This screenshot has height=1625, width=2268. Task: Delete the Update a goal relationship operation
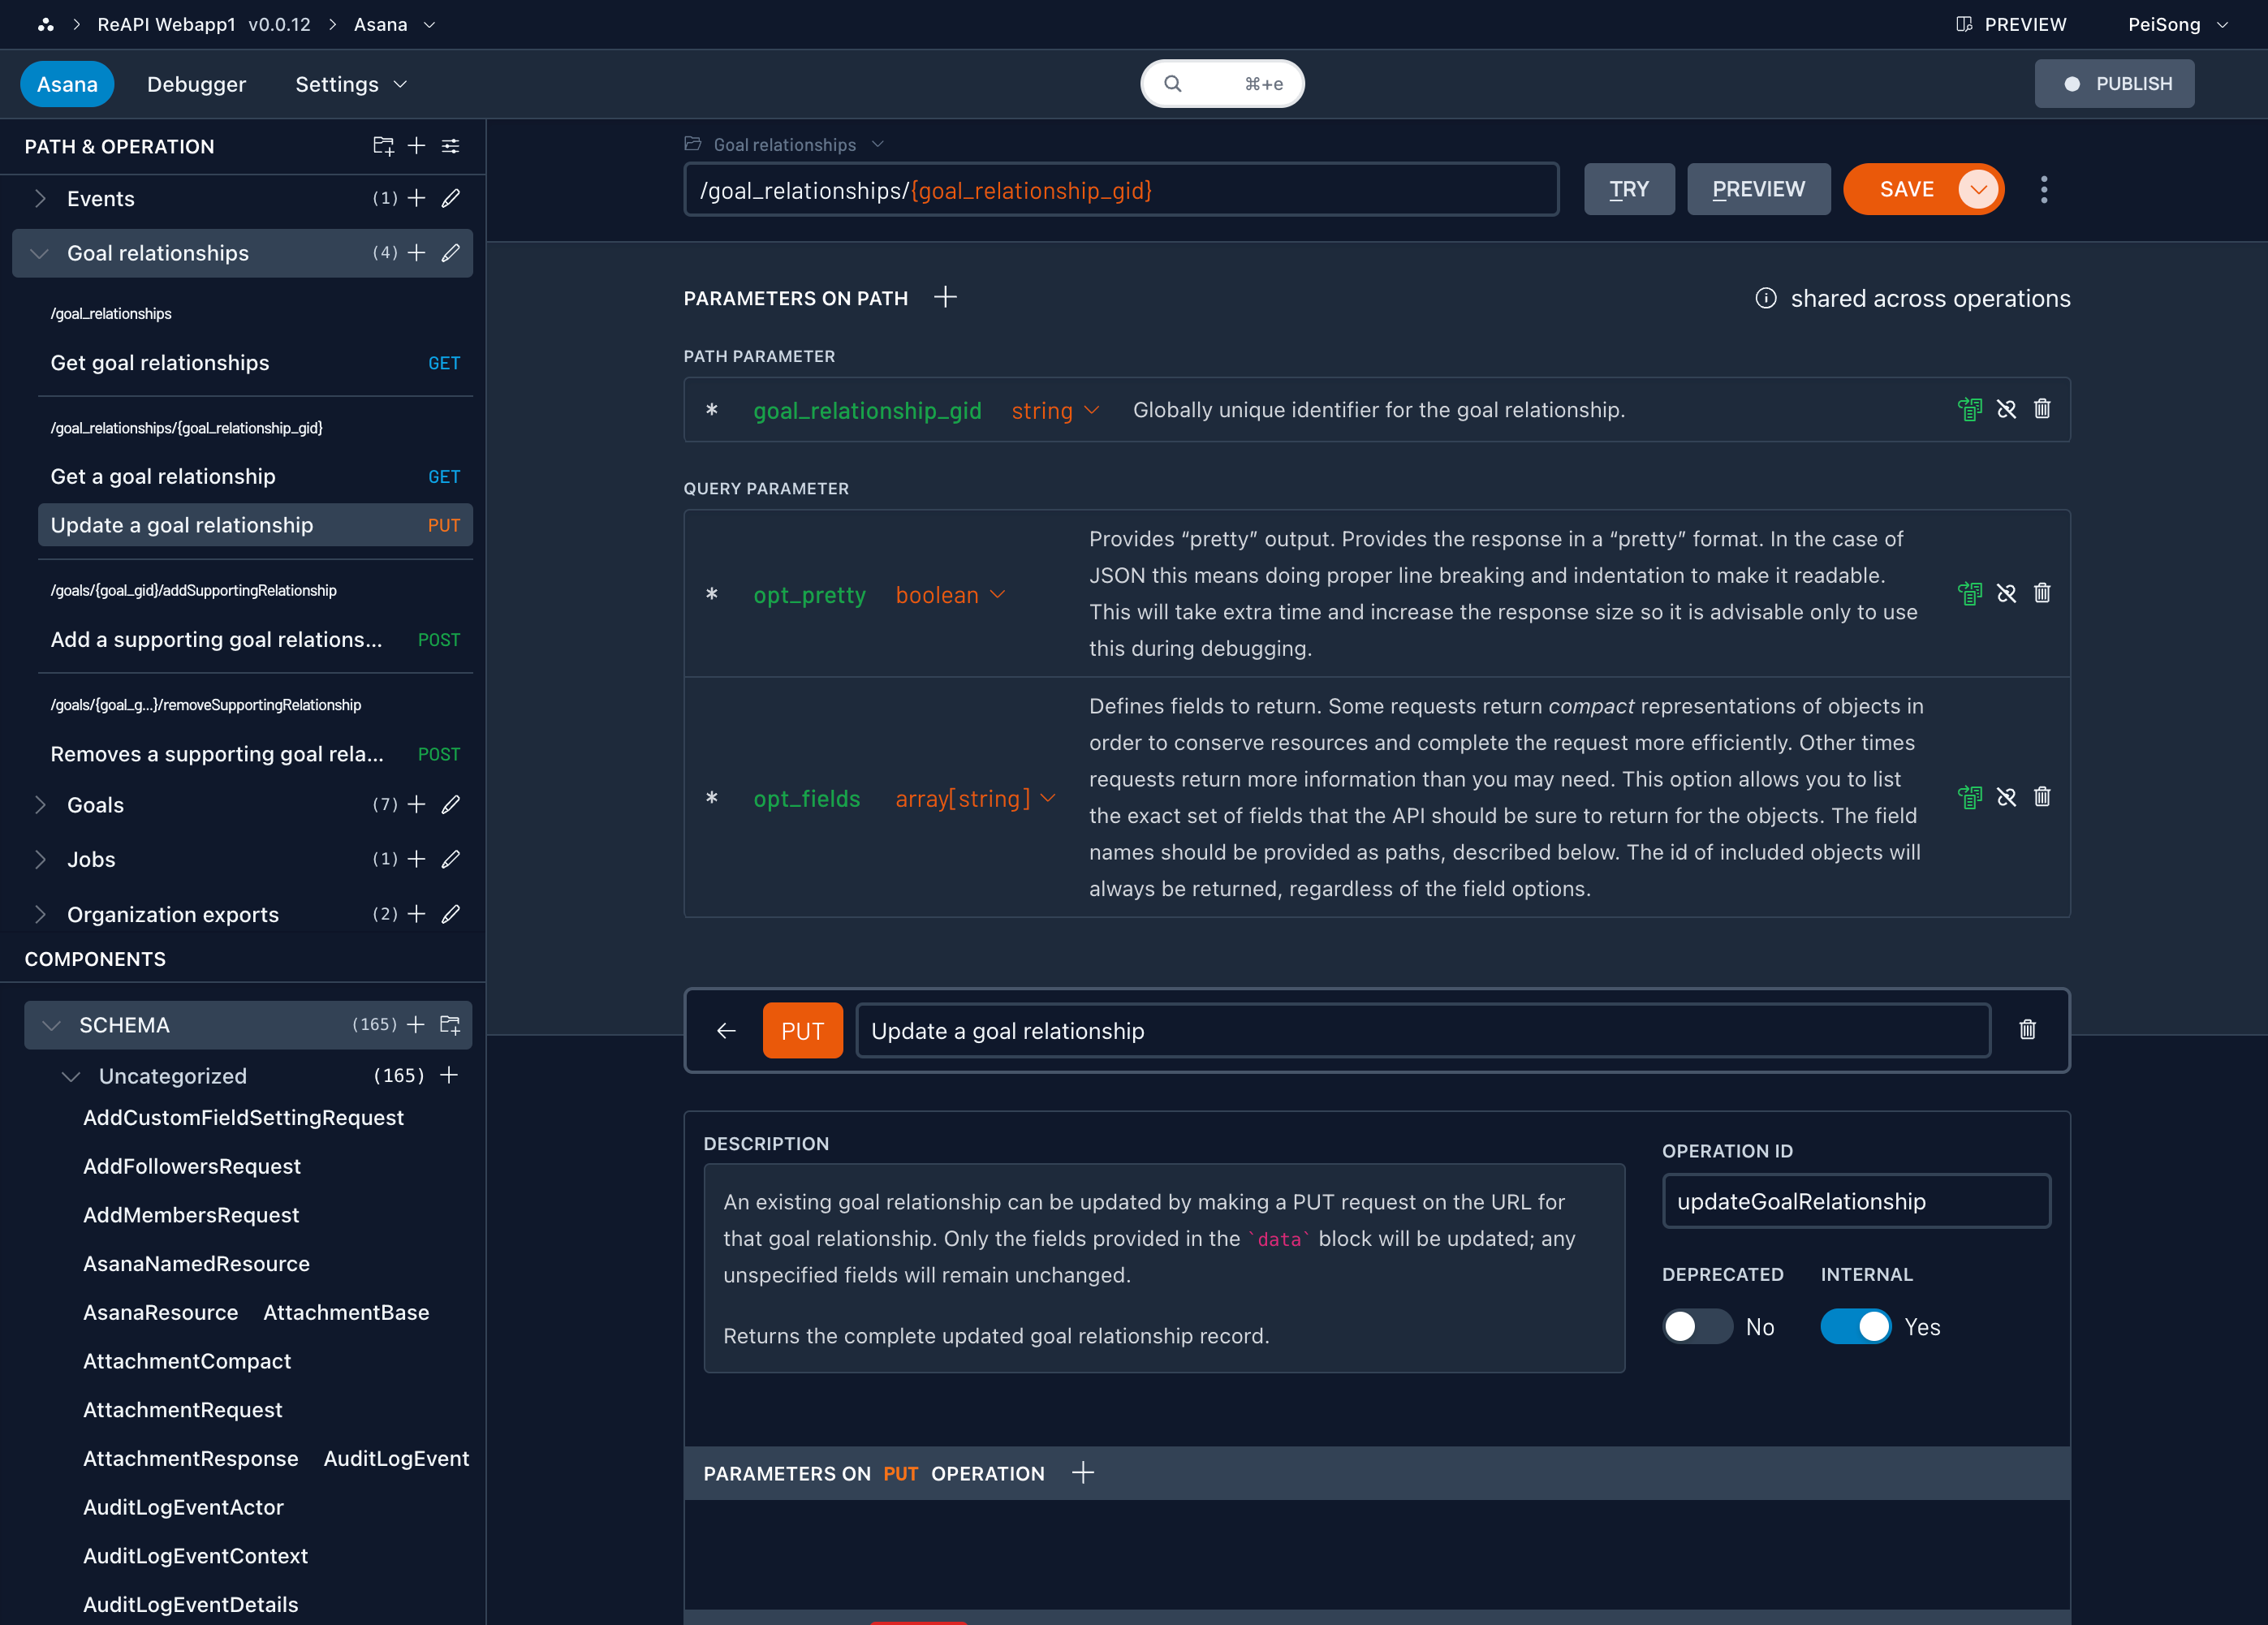pos(2028,1030)
